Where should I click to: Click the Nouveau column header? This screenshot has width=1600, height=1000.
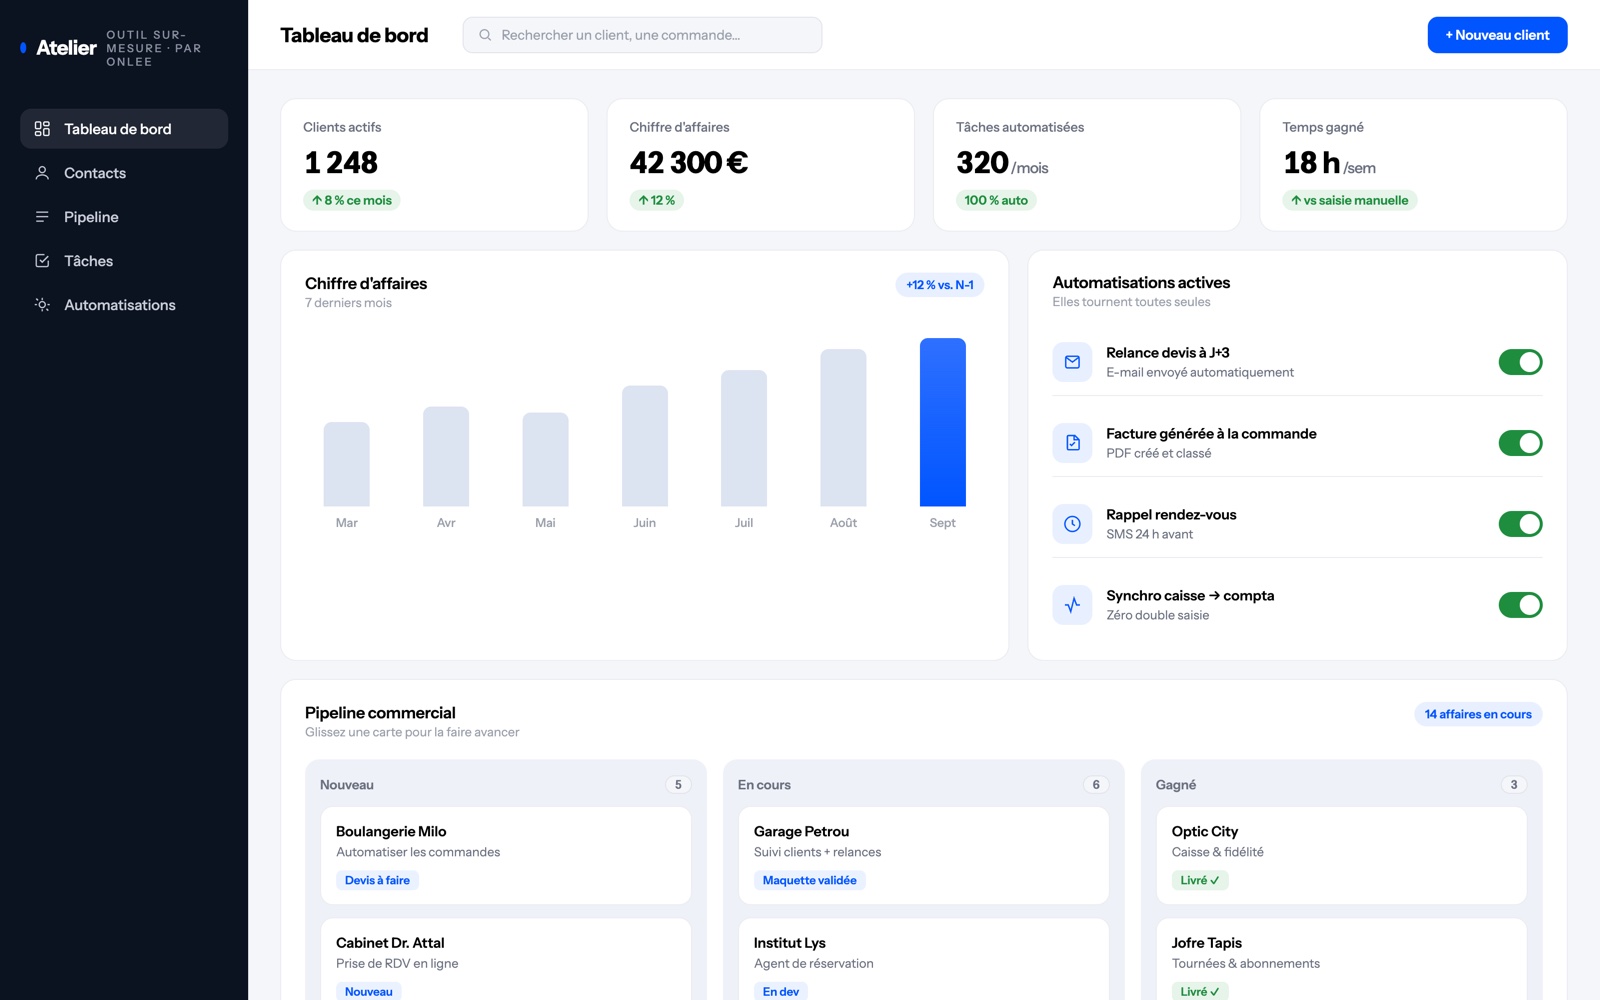click(x=347, y=785)
